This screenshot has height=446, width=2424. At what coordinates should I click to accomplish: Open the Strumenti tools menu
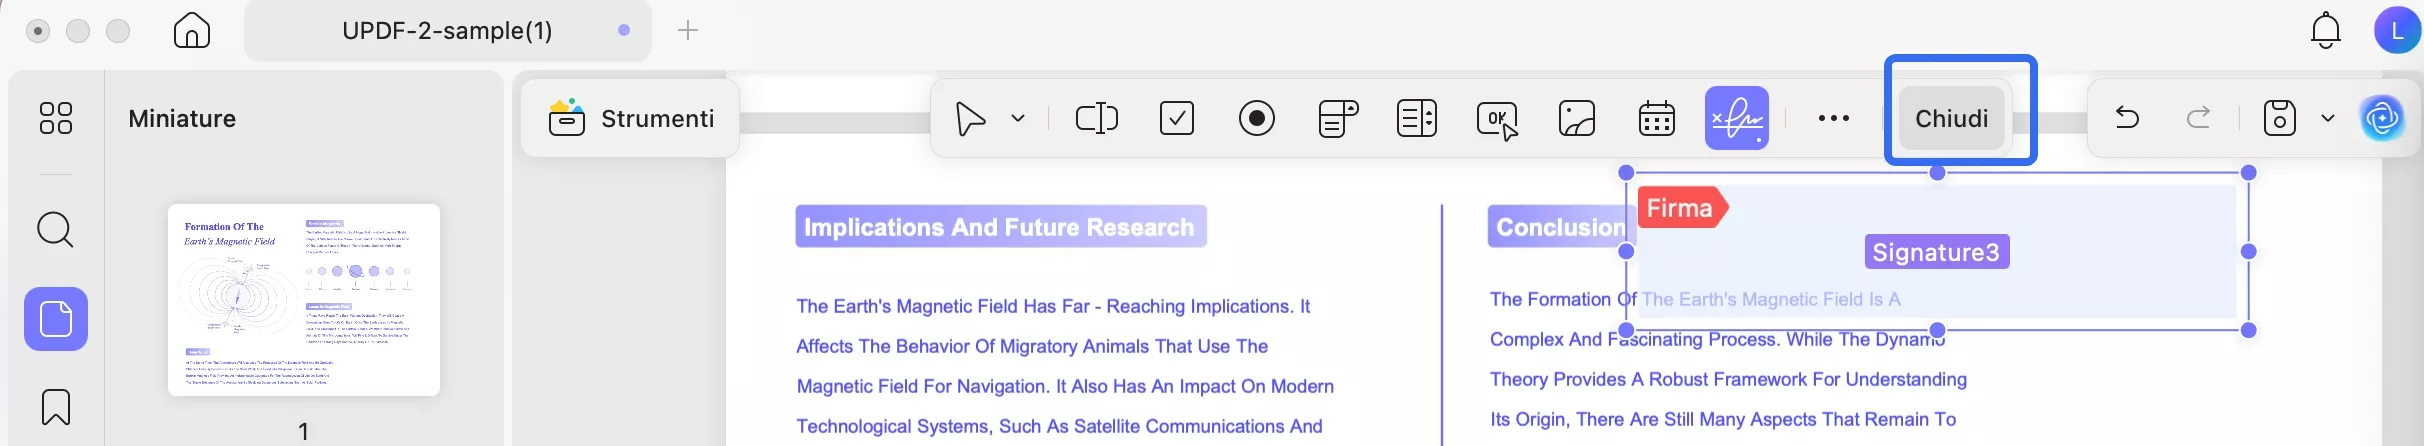[631, 118]
